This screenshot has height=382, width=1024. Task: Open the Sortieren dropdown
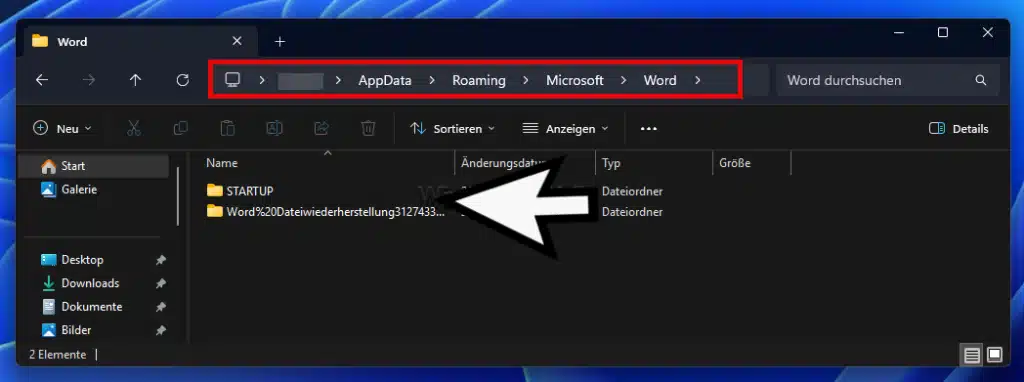pos(453,129)
